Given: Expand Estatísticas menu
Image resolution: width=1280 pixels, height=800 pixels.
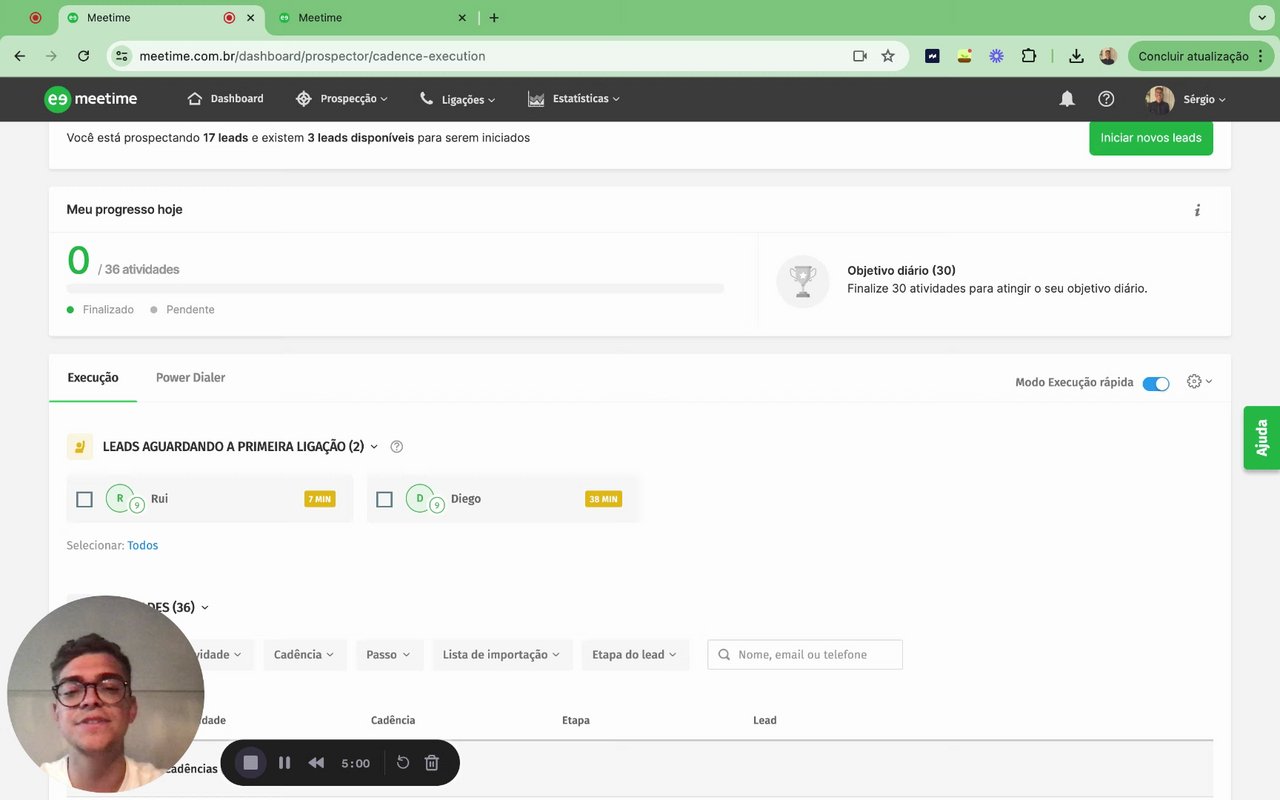Looking at the screenshot, I should pyautogui.click(x=574, y=99).
